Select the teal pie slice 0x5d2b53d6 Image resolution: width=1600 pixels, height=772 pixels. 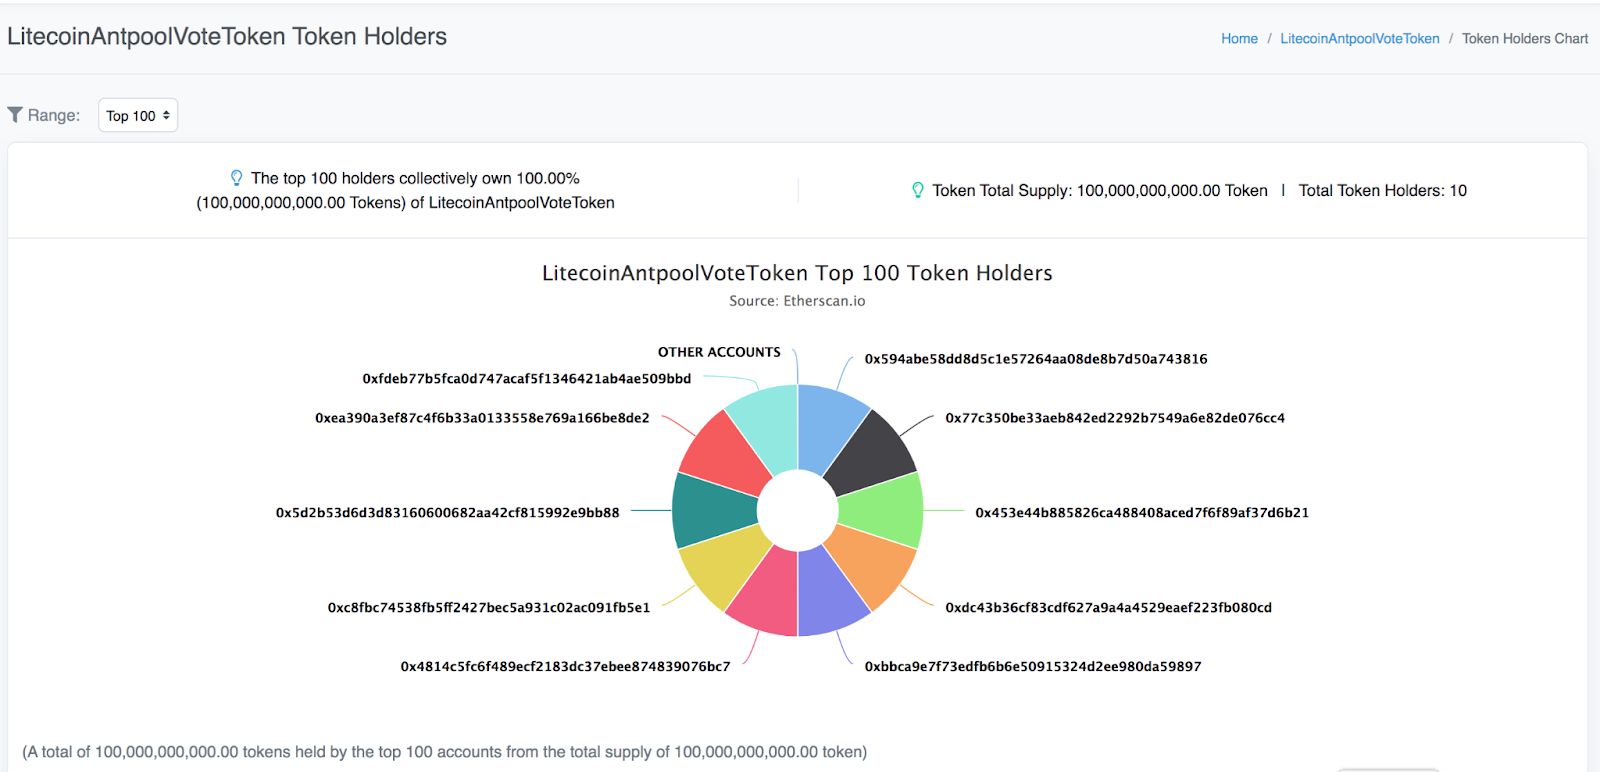tap(712, 510)
